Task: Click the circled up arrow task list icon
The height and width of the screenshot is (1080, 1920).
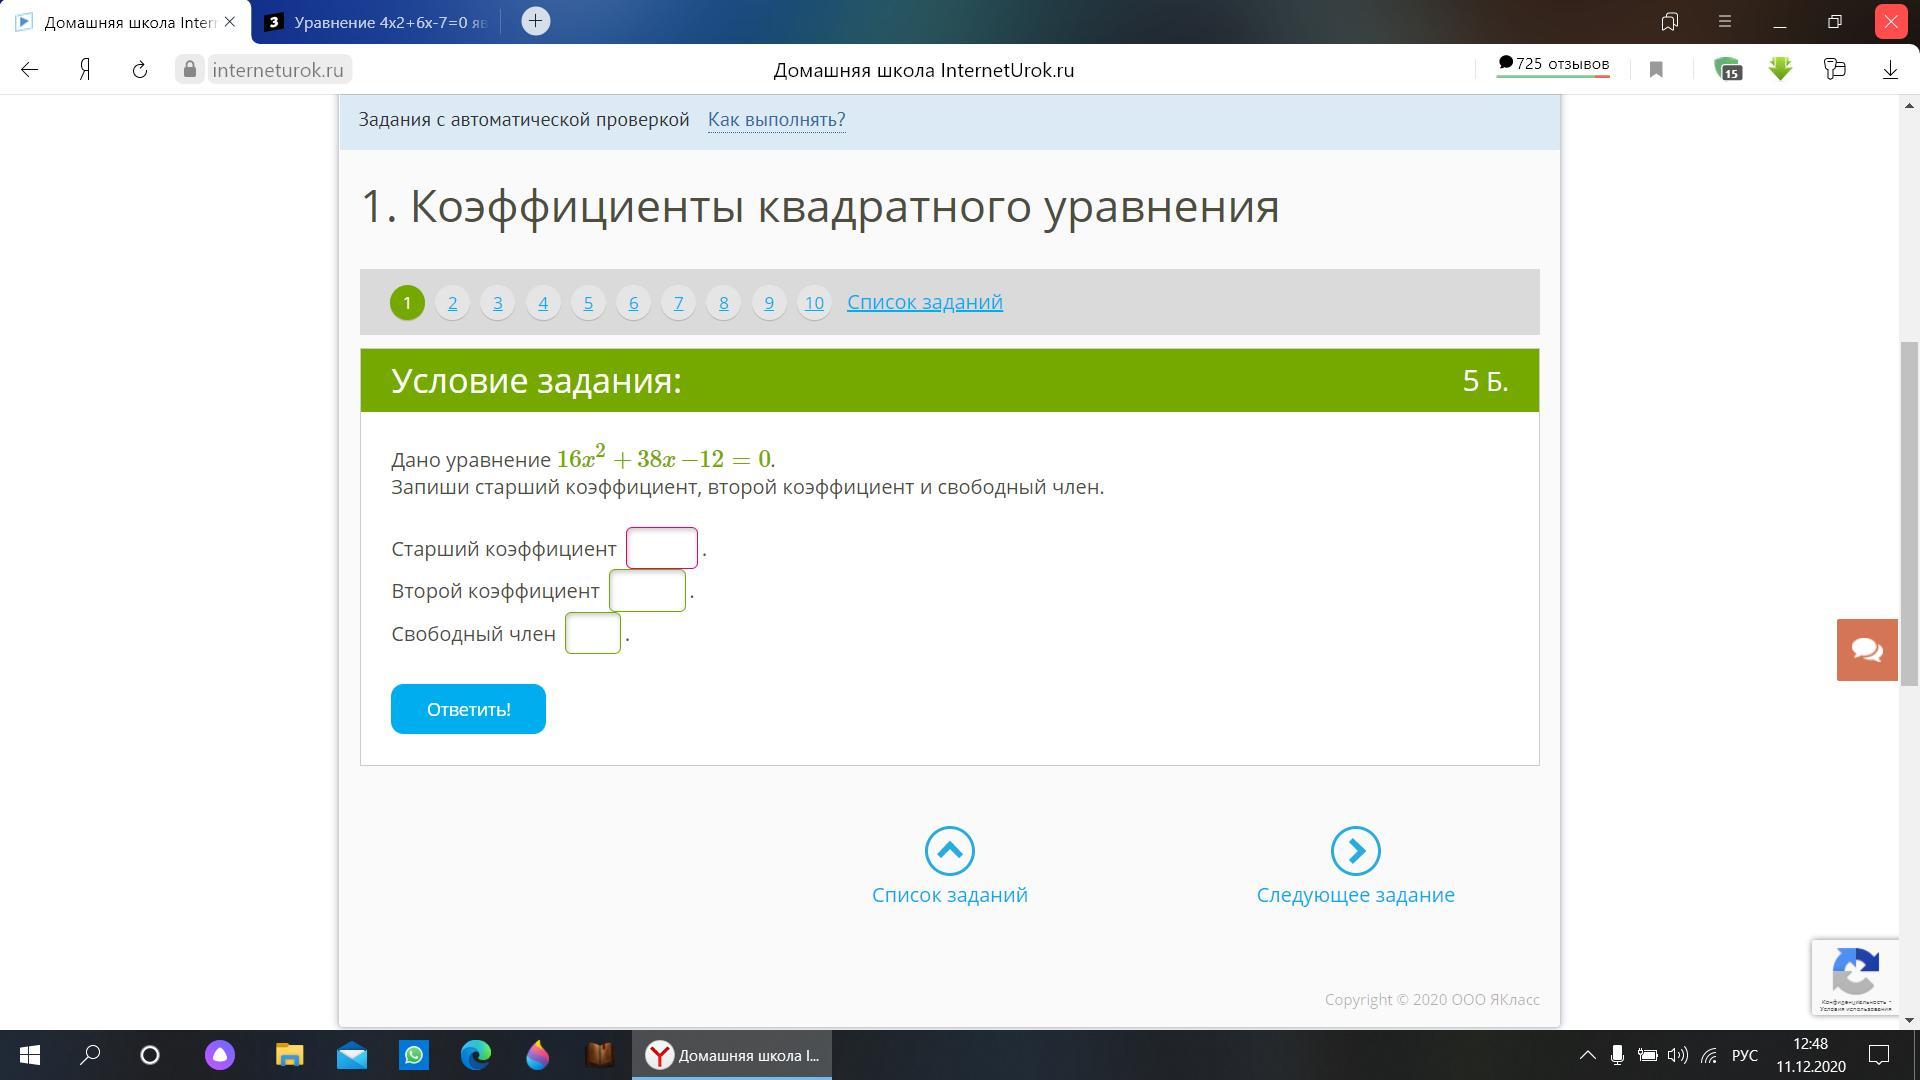Action: (x=949, y=851)
